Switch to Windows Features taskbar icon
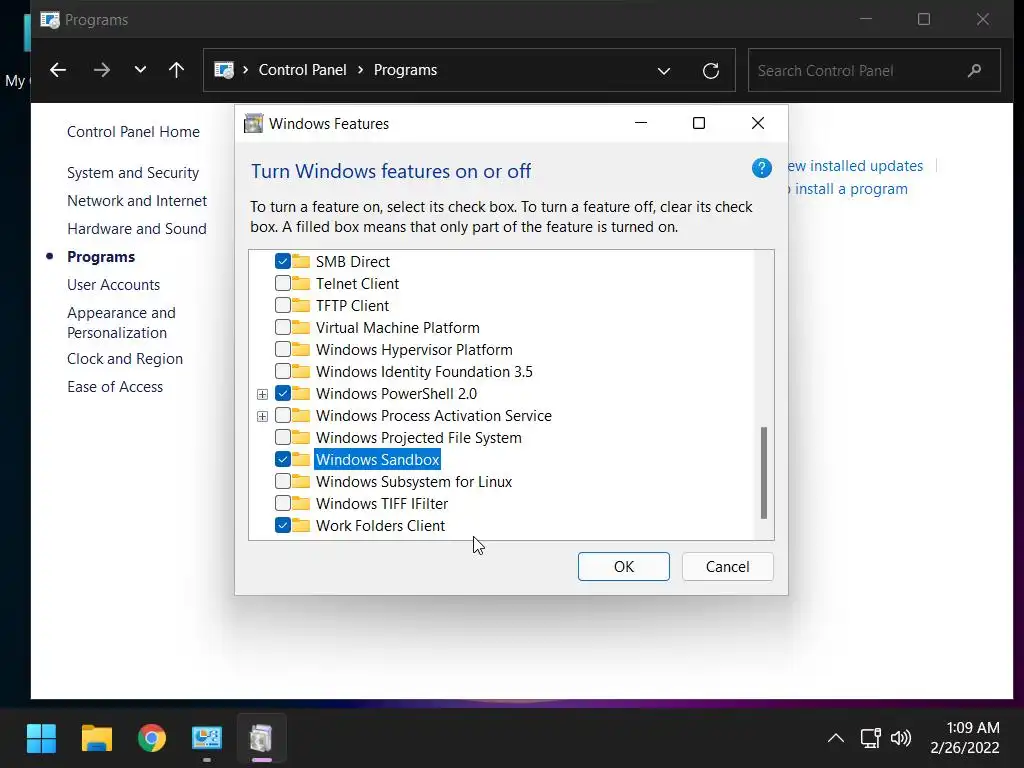This screenshot has height=768, width=1024. 261,739
